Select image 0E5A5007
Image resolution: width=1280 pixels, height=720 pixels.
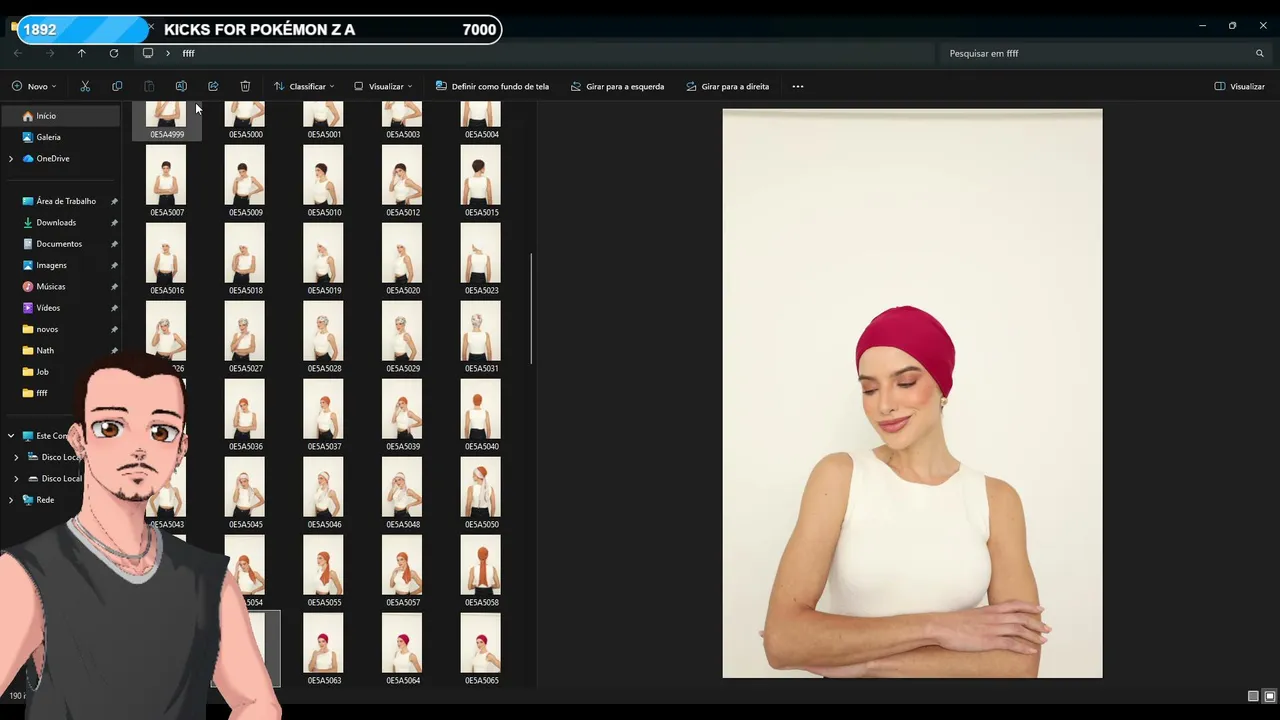166,181
